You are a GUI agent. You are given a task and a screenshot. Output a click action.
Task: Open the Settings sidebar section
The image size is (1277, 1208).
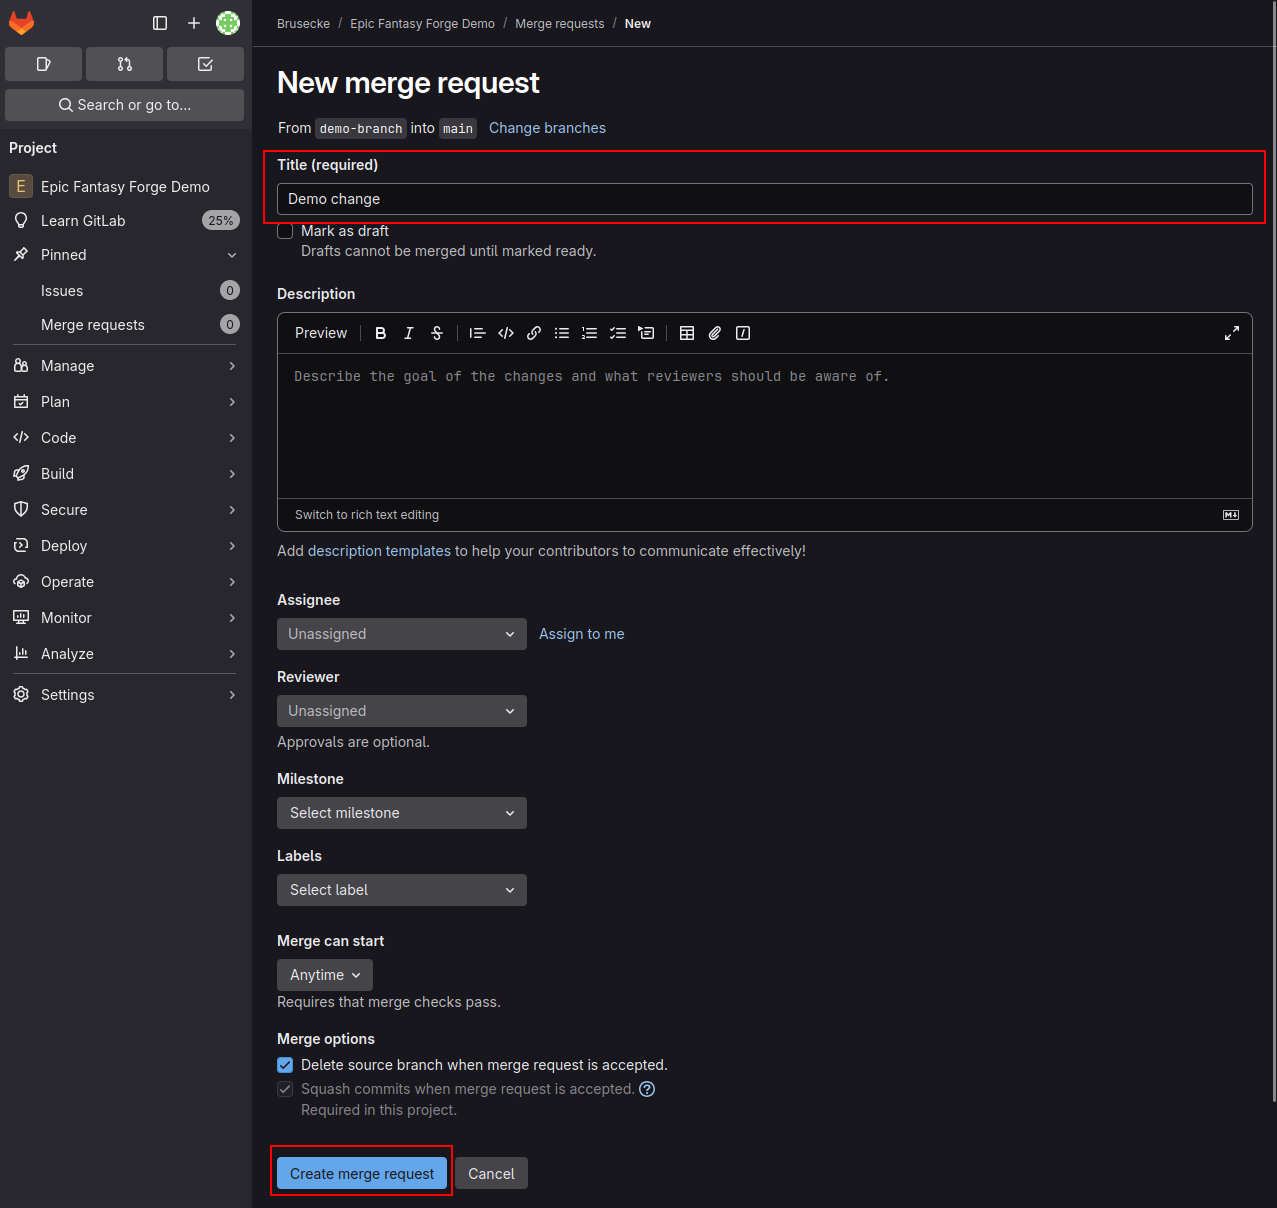126,695
